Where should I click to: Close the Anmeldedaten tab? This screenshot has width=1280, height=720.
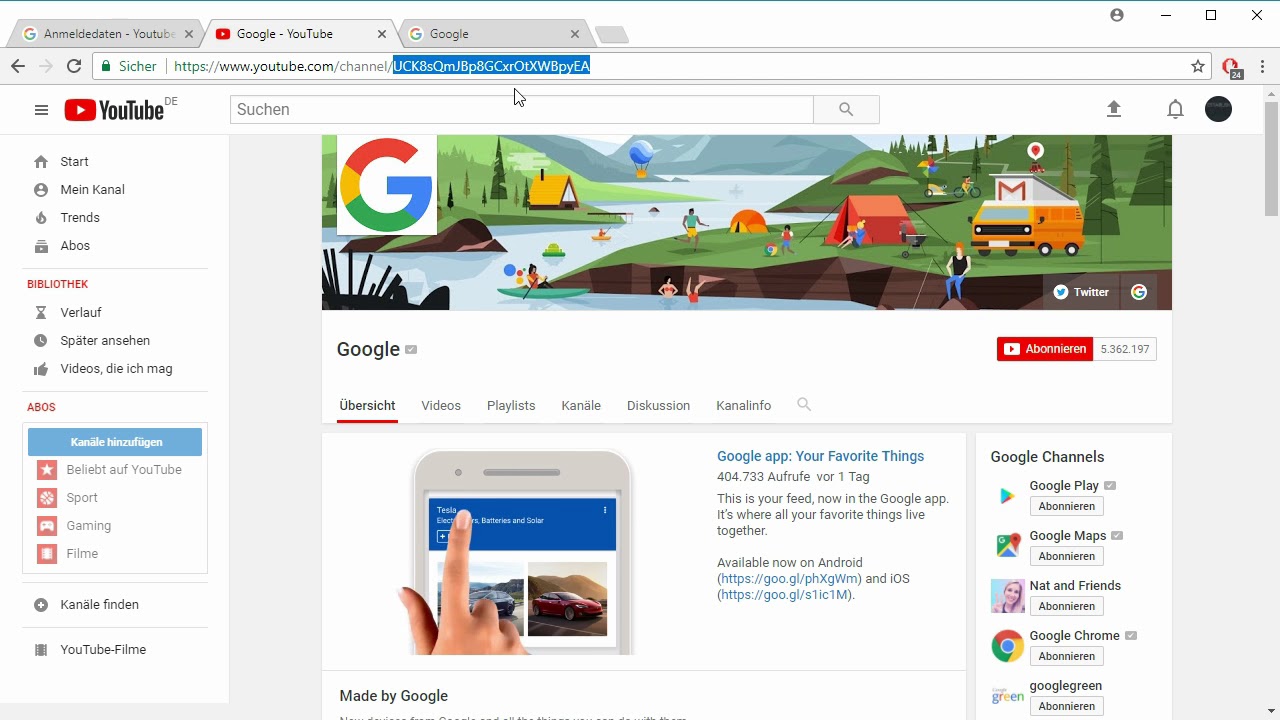coord(189,34)
